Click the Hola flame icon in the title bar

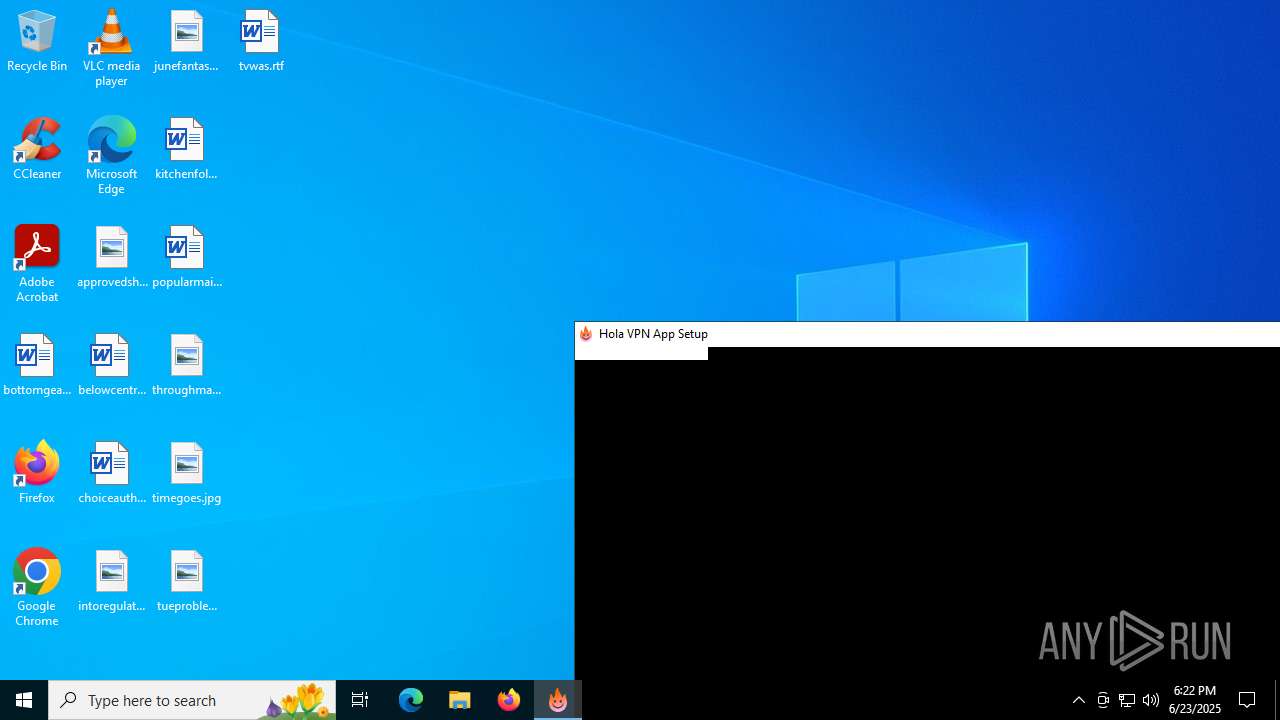coord(586,334)
